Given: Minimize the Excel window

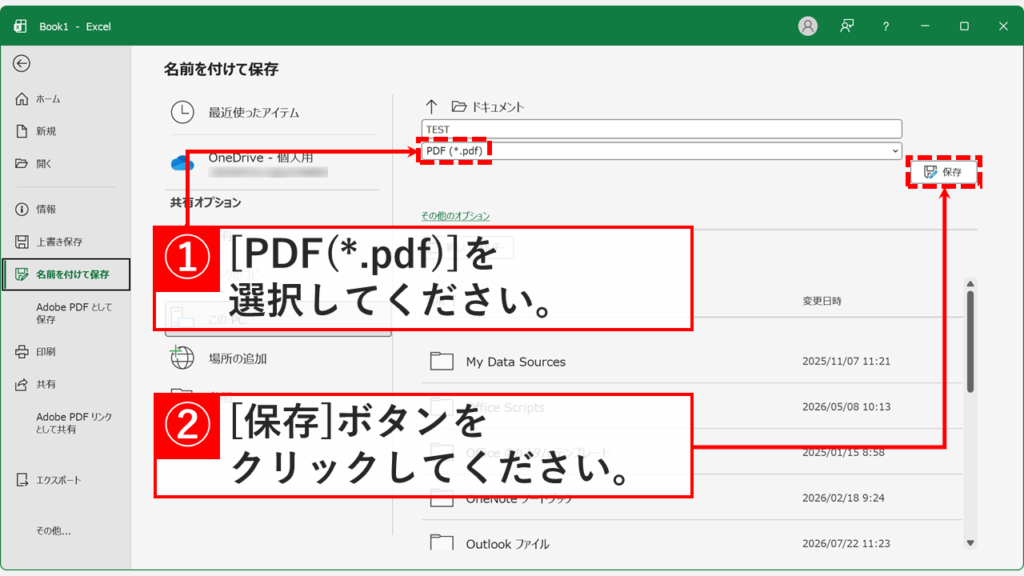Looking at the screenshot, I should pos(925,26).
